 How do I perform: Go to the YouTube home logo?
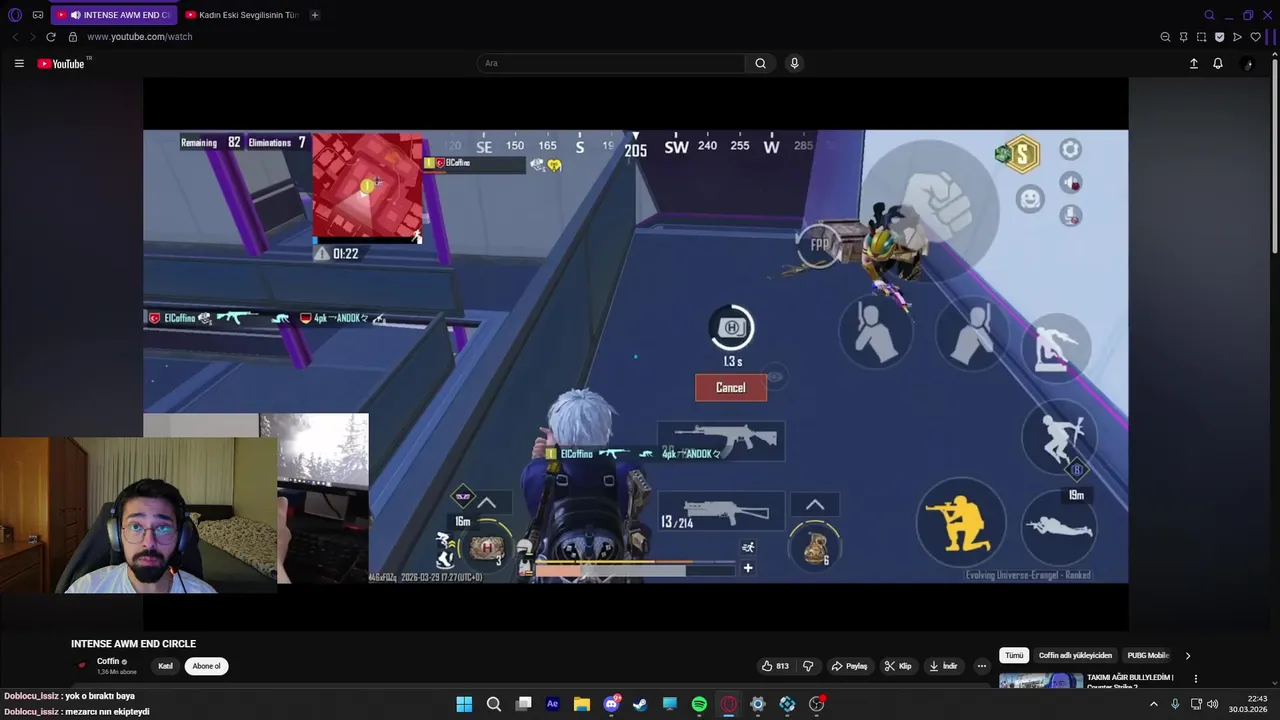point(61,64)
